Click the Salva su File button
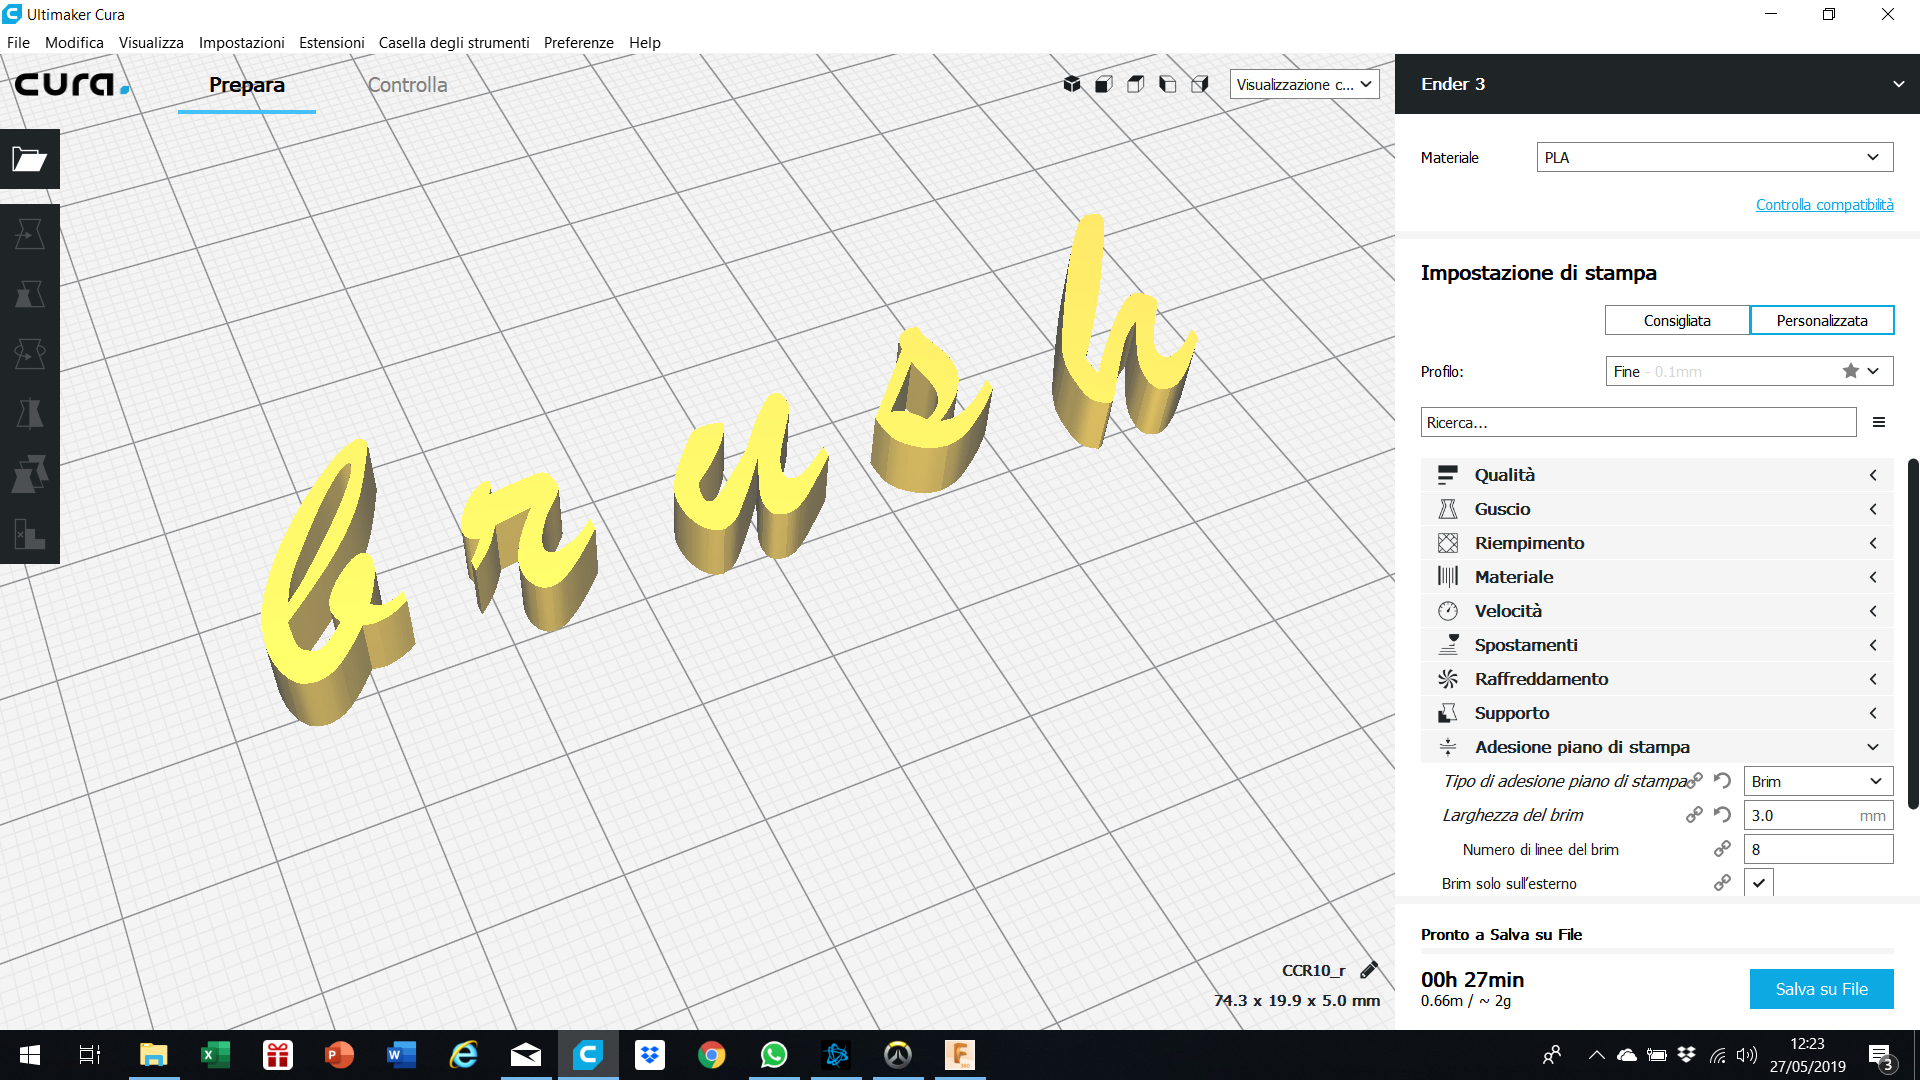The height and width of the screenshot is (1080, 1920). pyautogui.click(x=1821, y=989)
